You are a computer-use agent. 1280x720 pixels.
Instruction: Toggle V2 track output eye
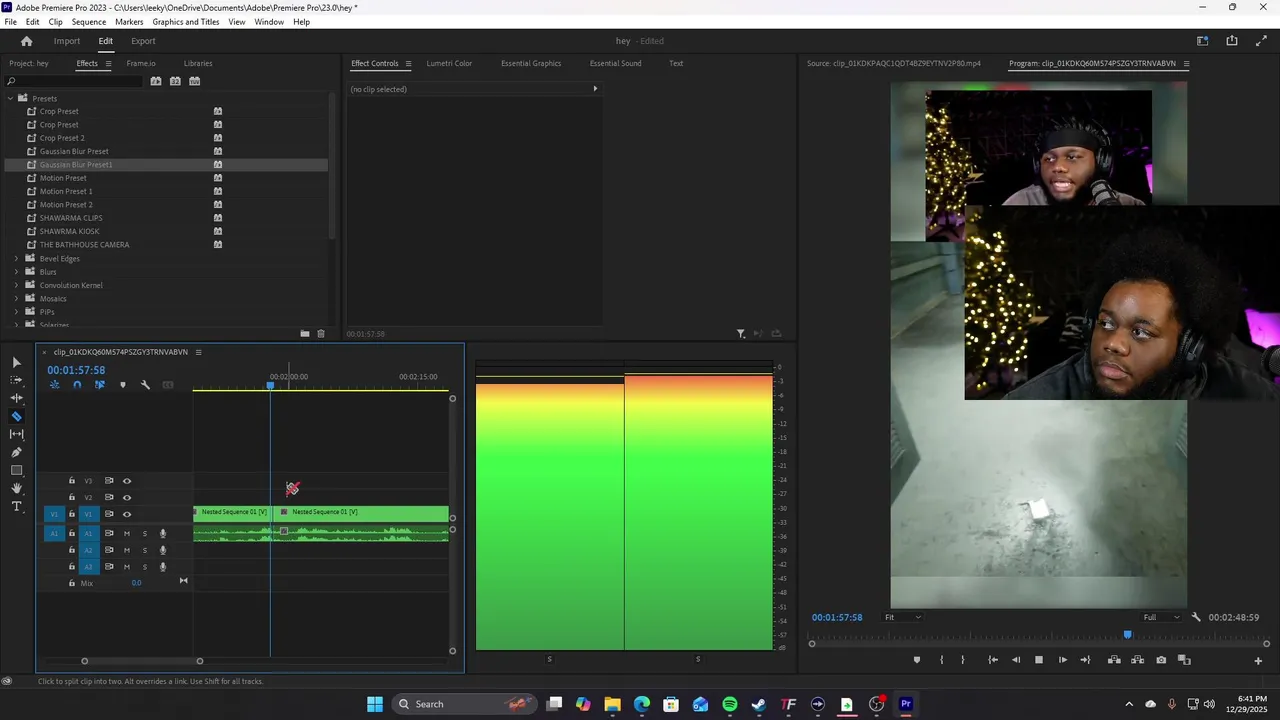coord(127,497)
